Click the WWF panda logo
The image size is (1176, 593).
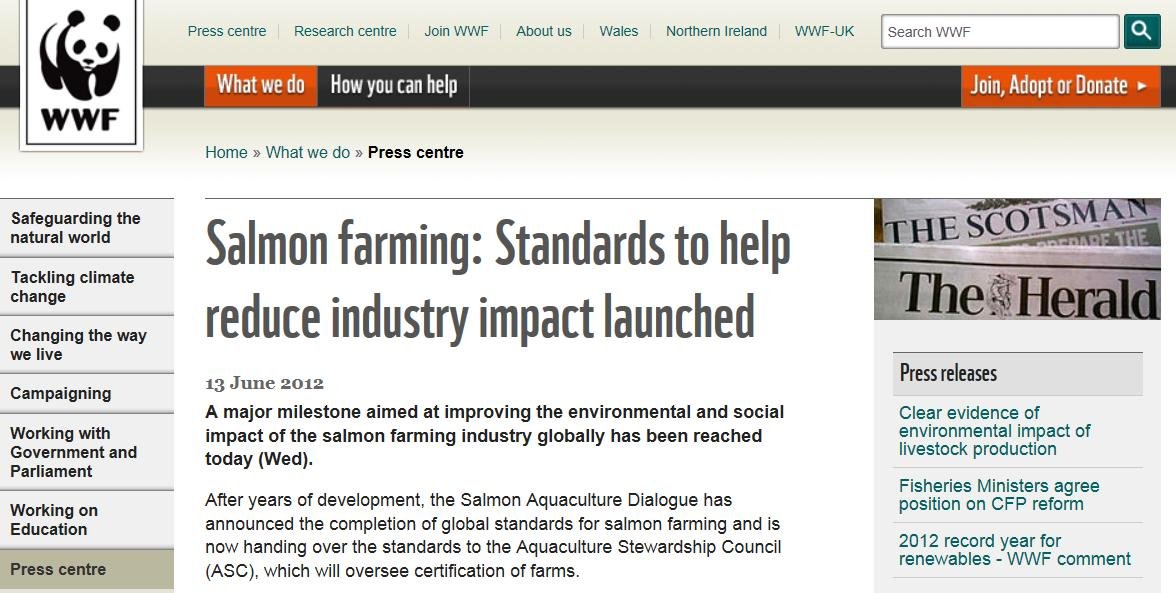coord(81,73)
